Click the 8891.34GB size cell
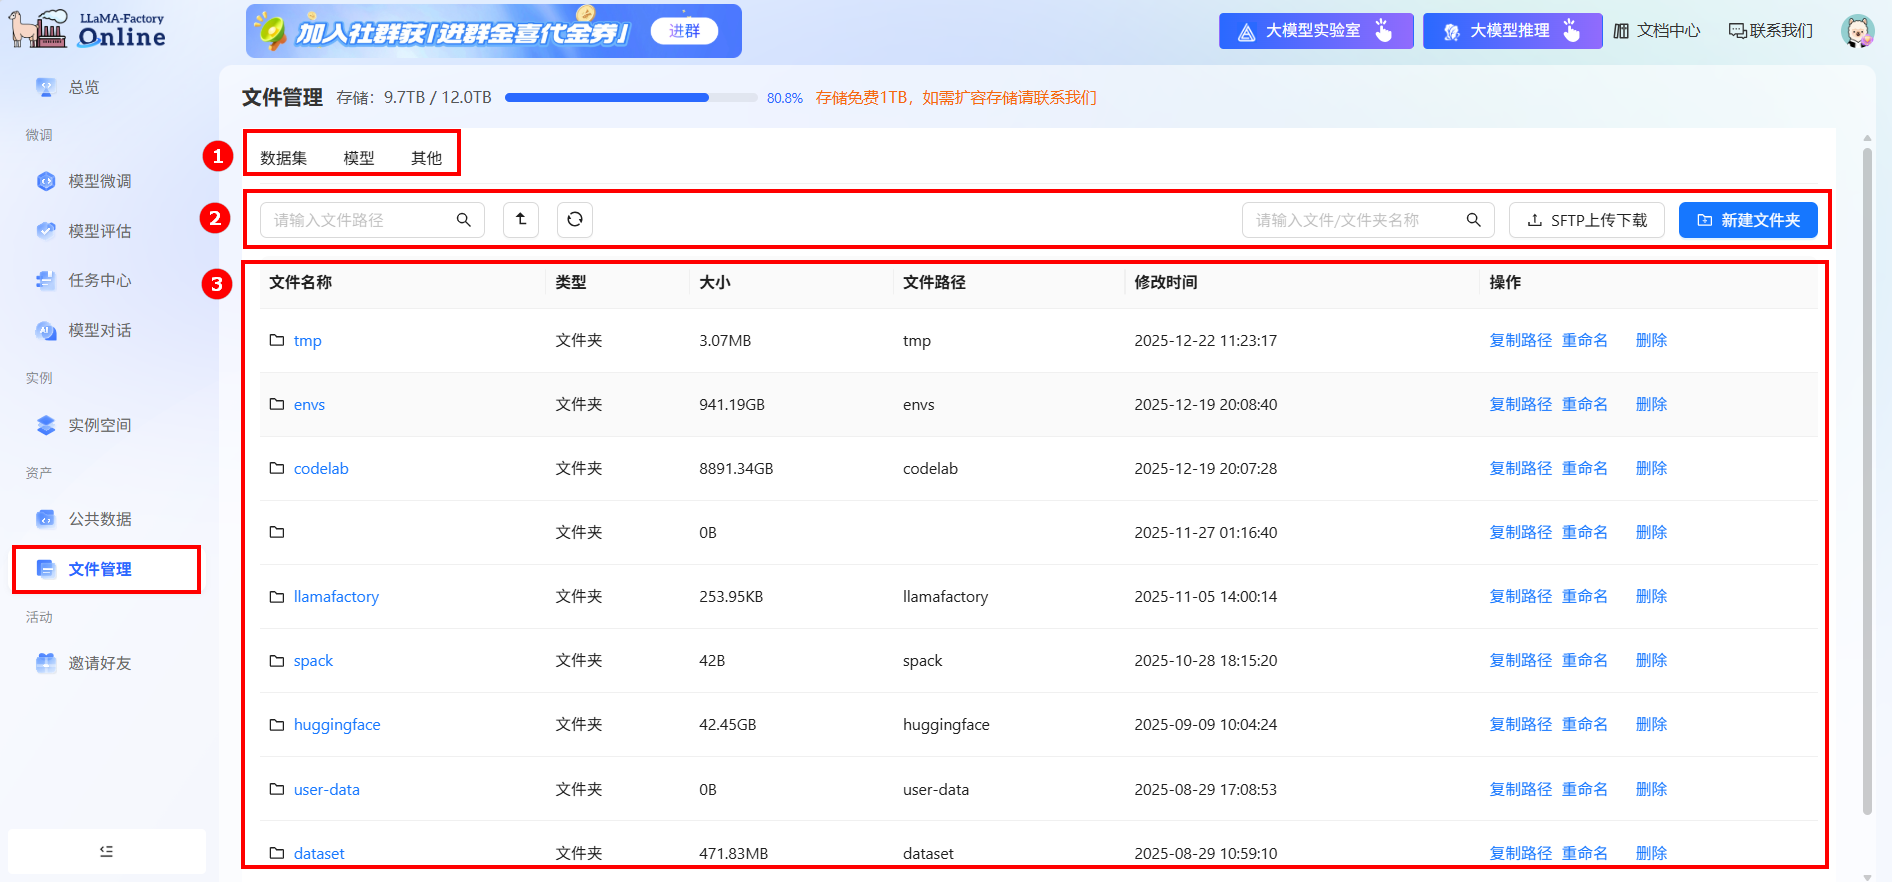1892x882 pixels. coord(736,469)
